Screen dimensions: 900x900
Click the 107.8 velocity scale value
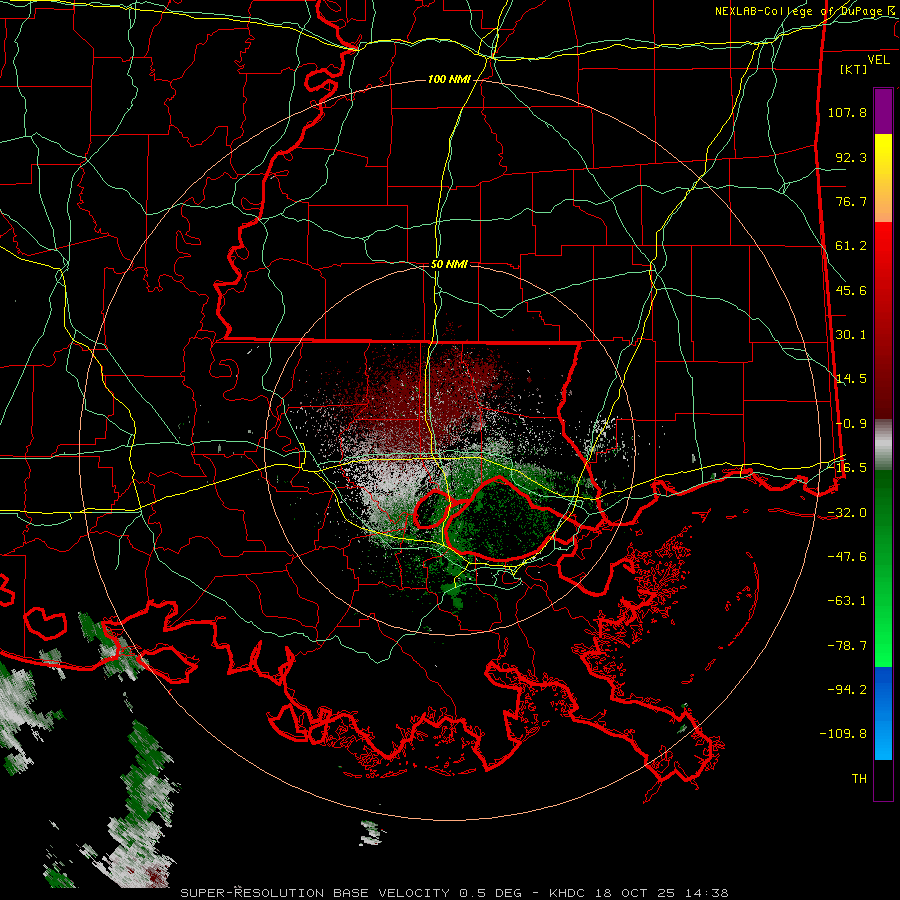pyautogui.click(x=847, y=112)
